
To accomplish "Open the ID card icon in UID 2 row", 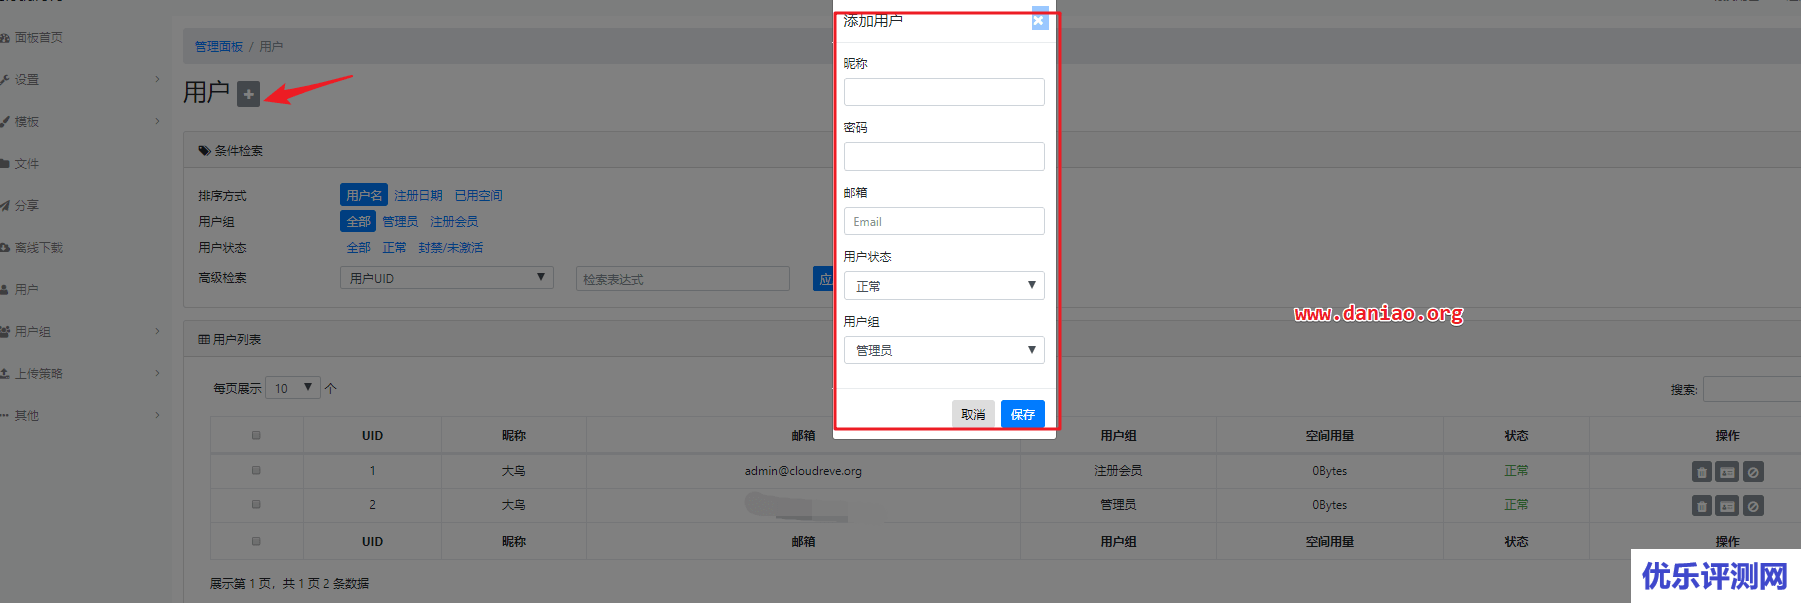I will pyautogui.click(x=1727, y=506).
